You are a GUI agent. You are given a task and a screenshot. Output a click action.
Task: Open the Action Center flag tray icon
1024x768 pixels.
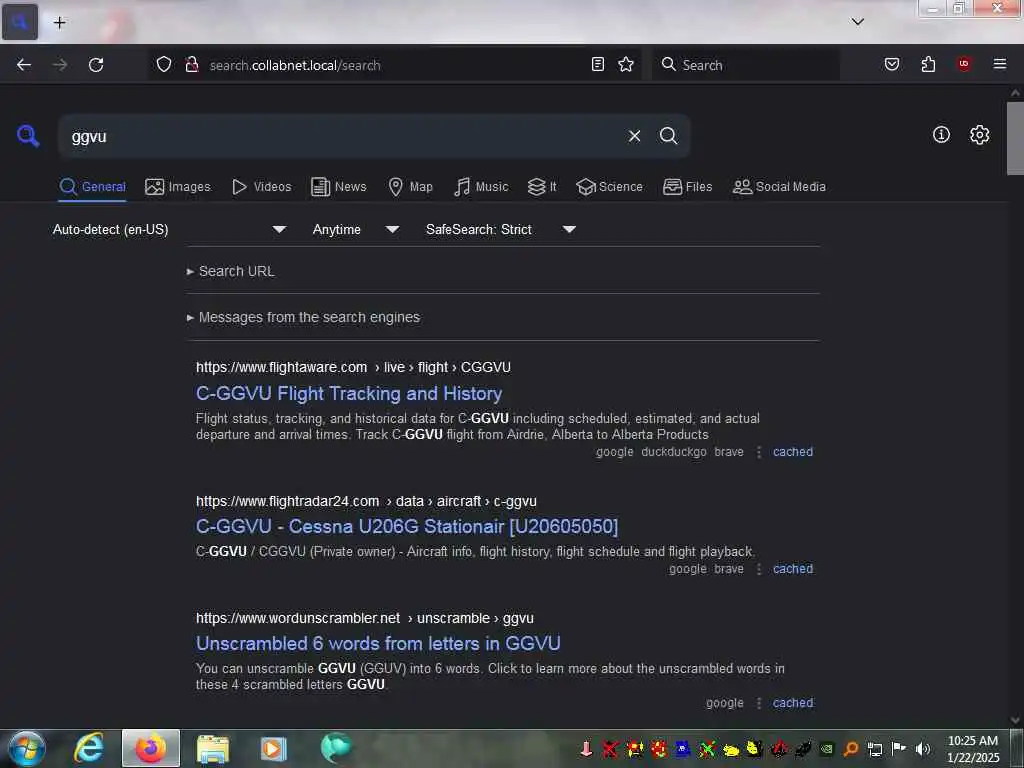(x=899, y=748)
